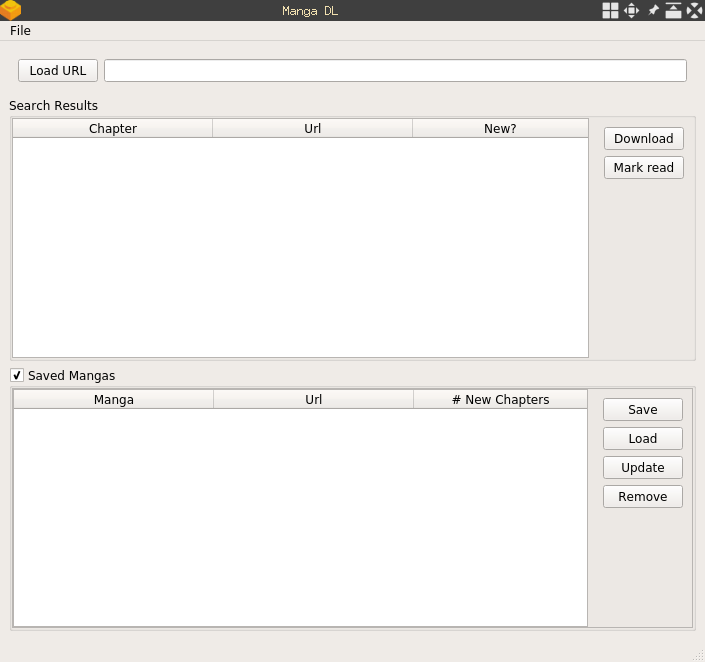Viewport: 705px width, 662px height.
Task: Click the Mark read button
Action: point(643,168)
